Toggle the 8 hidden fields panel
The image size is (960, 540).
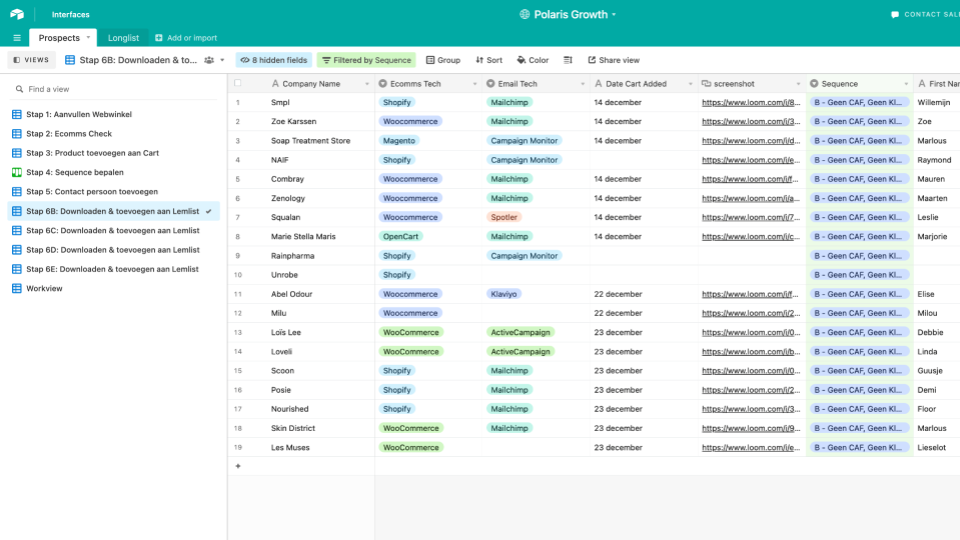274,60
